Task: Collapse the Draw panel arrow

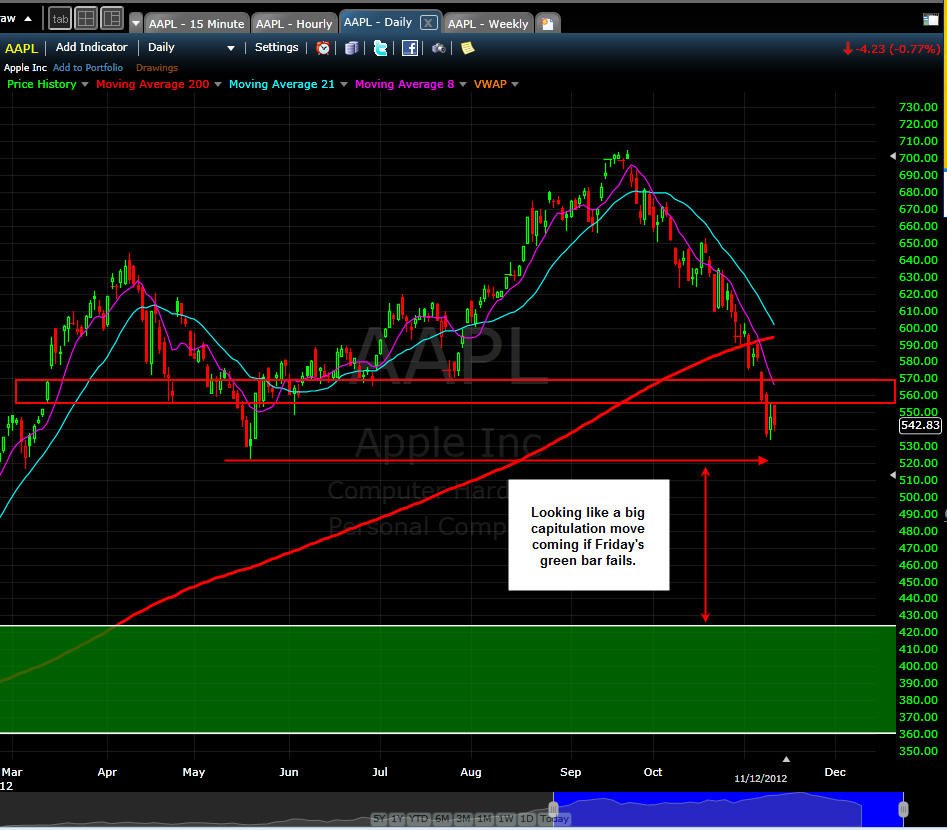Action: point(28,19)
